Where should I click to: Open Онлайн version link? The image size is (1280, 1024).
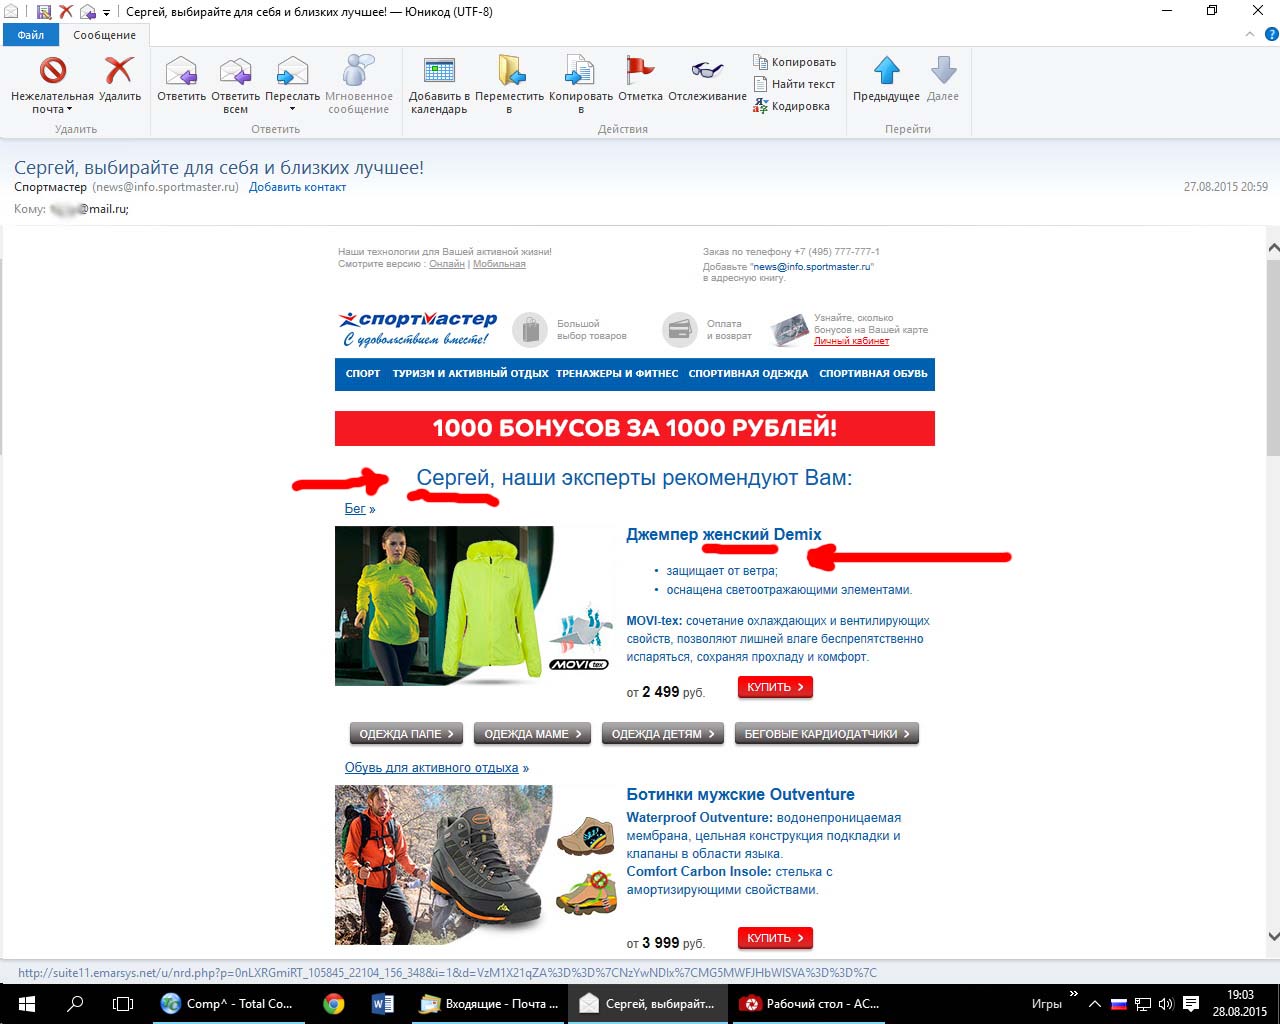pyautogui.click(x=447, y=264)
